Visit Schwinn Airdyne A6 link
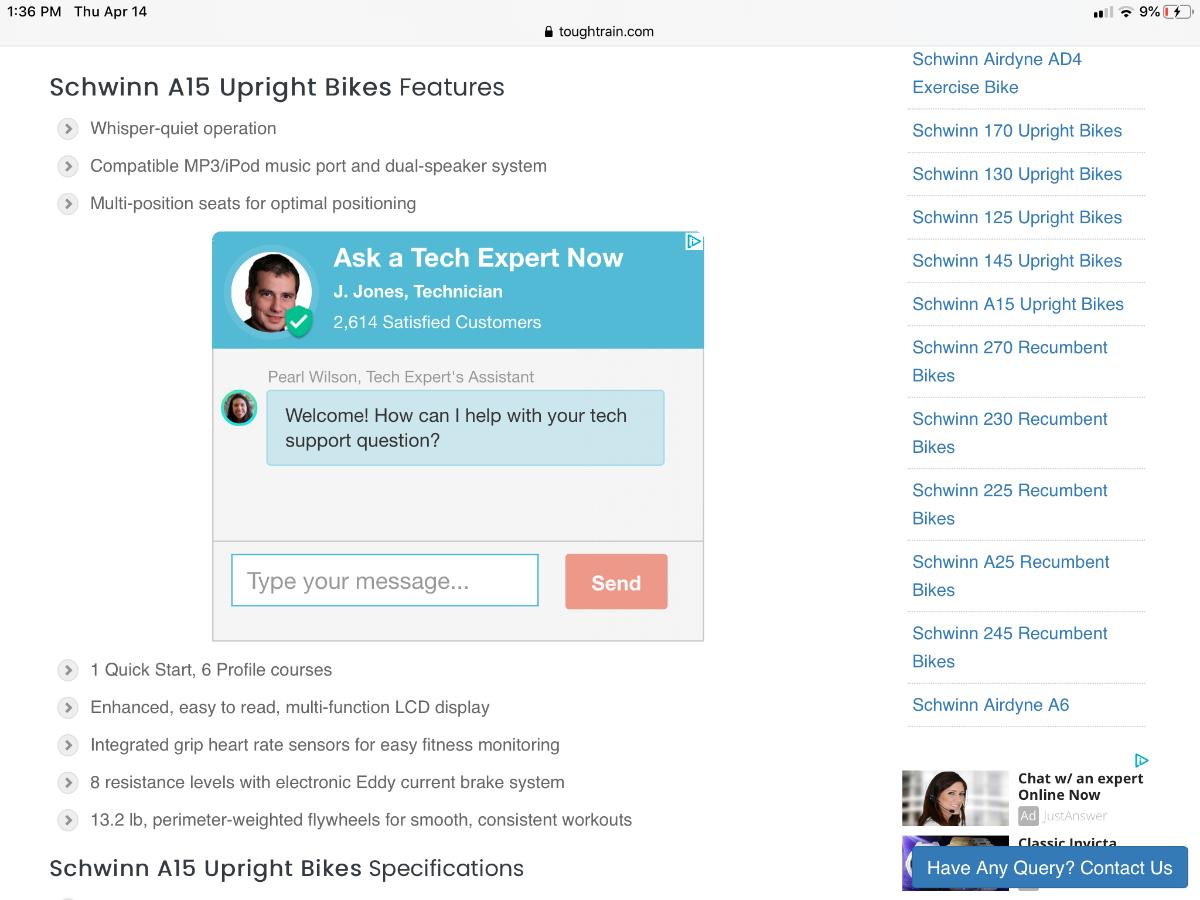This screenshot has height=900, width=1200. pyautogui.click(x=990, y=705)
